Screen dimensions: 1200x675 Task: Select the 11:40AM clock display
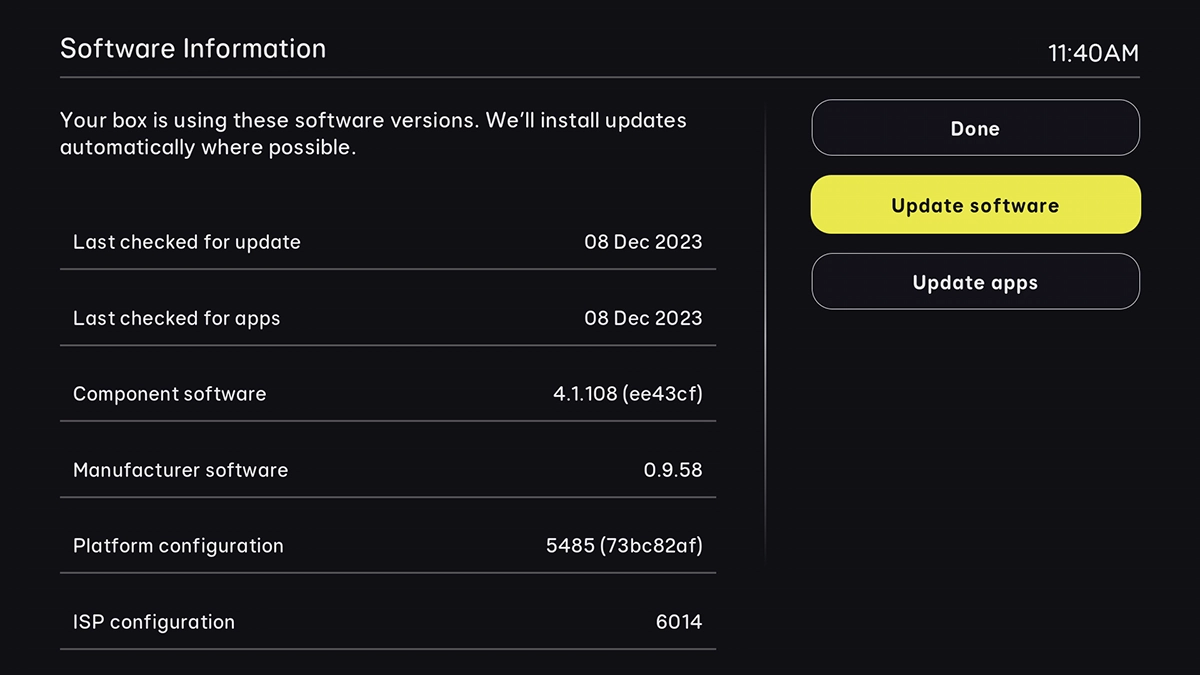tap(1095, 53)
